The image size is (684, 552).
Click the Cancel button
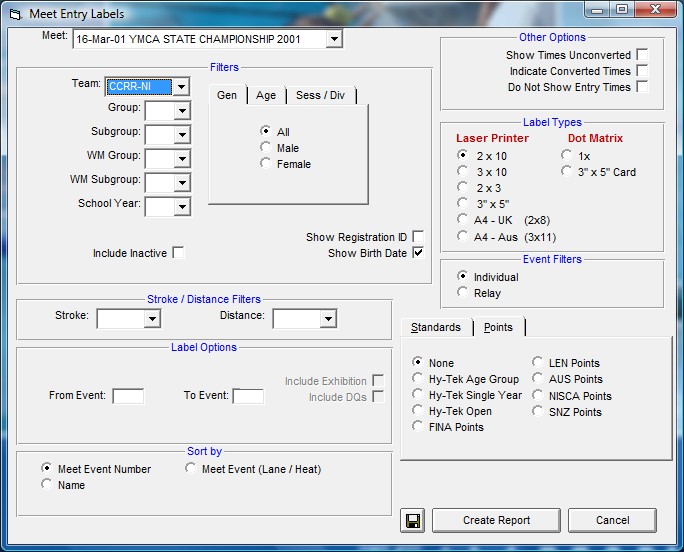tap(612, 520)
